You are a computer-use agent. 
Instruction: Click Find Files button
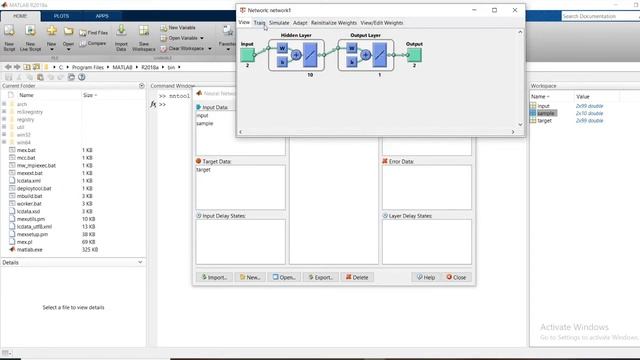pyautogui.click(x=93, y=33)
